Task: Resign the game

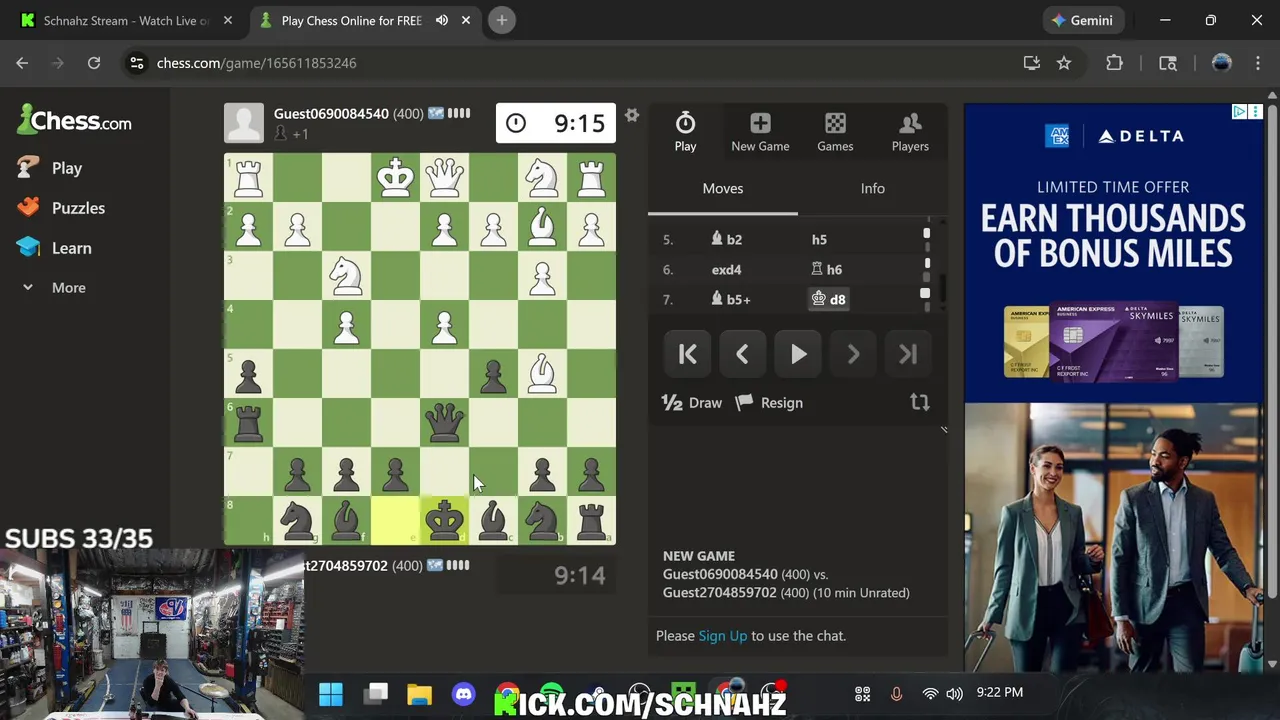Action: (769, 403)
